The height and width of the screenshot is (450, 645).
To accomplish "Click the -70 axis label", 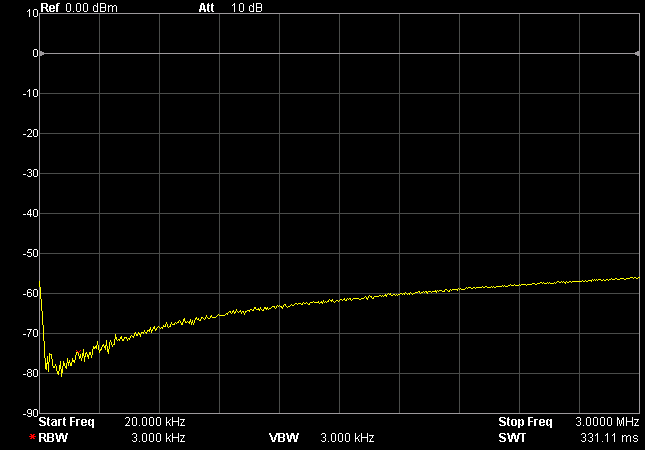I will (30, 333).
